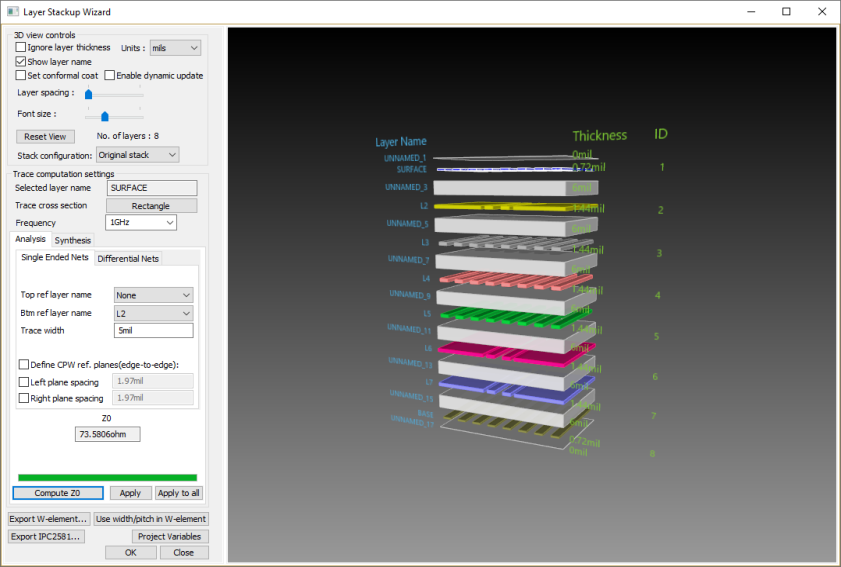This screenshot has height=567, width=841.
Task: Uncheck Show layer name option
Action: (21, 62)
